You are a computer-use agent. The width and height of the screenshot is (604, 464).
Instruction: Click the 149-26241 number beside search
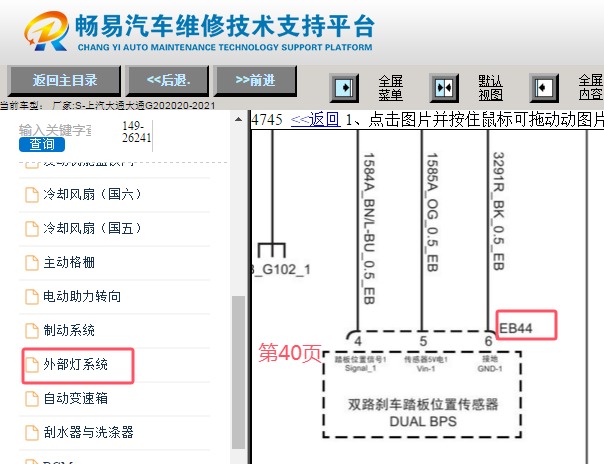(136, 132)
